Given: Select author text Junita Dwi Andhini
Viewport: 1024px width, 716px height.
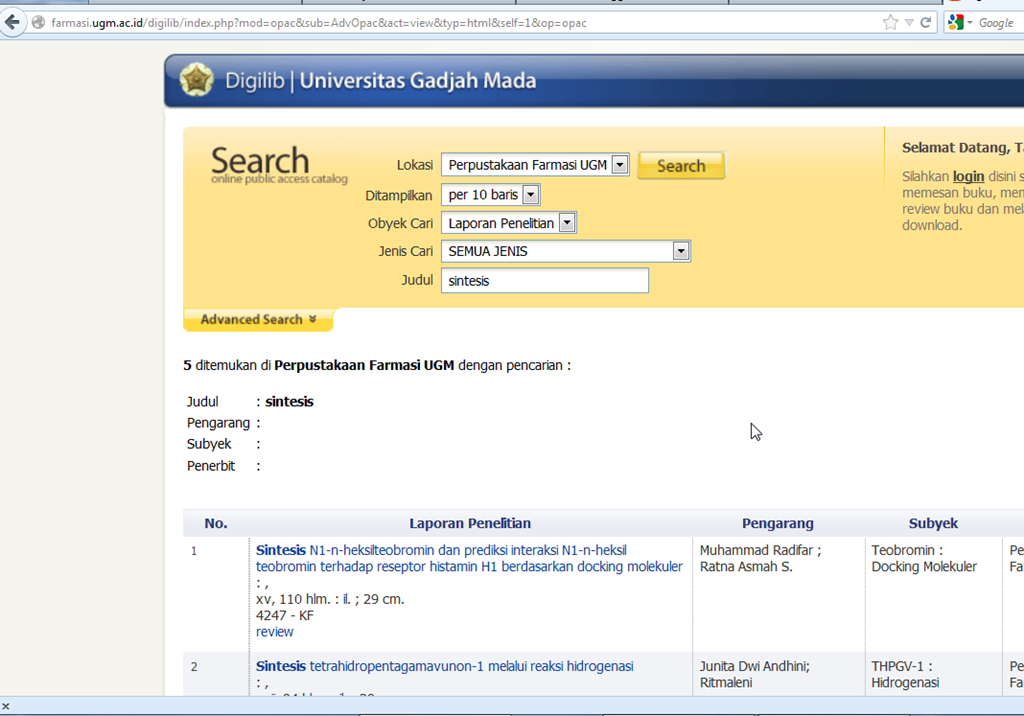Looking at the screenshot, I should click(754, 666).
